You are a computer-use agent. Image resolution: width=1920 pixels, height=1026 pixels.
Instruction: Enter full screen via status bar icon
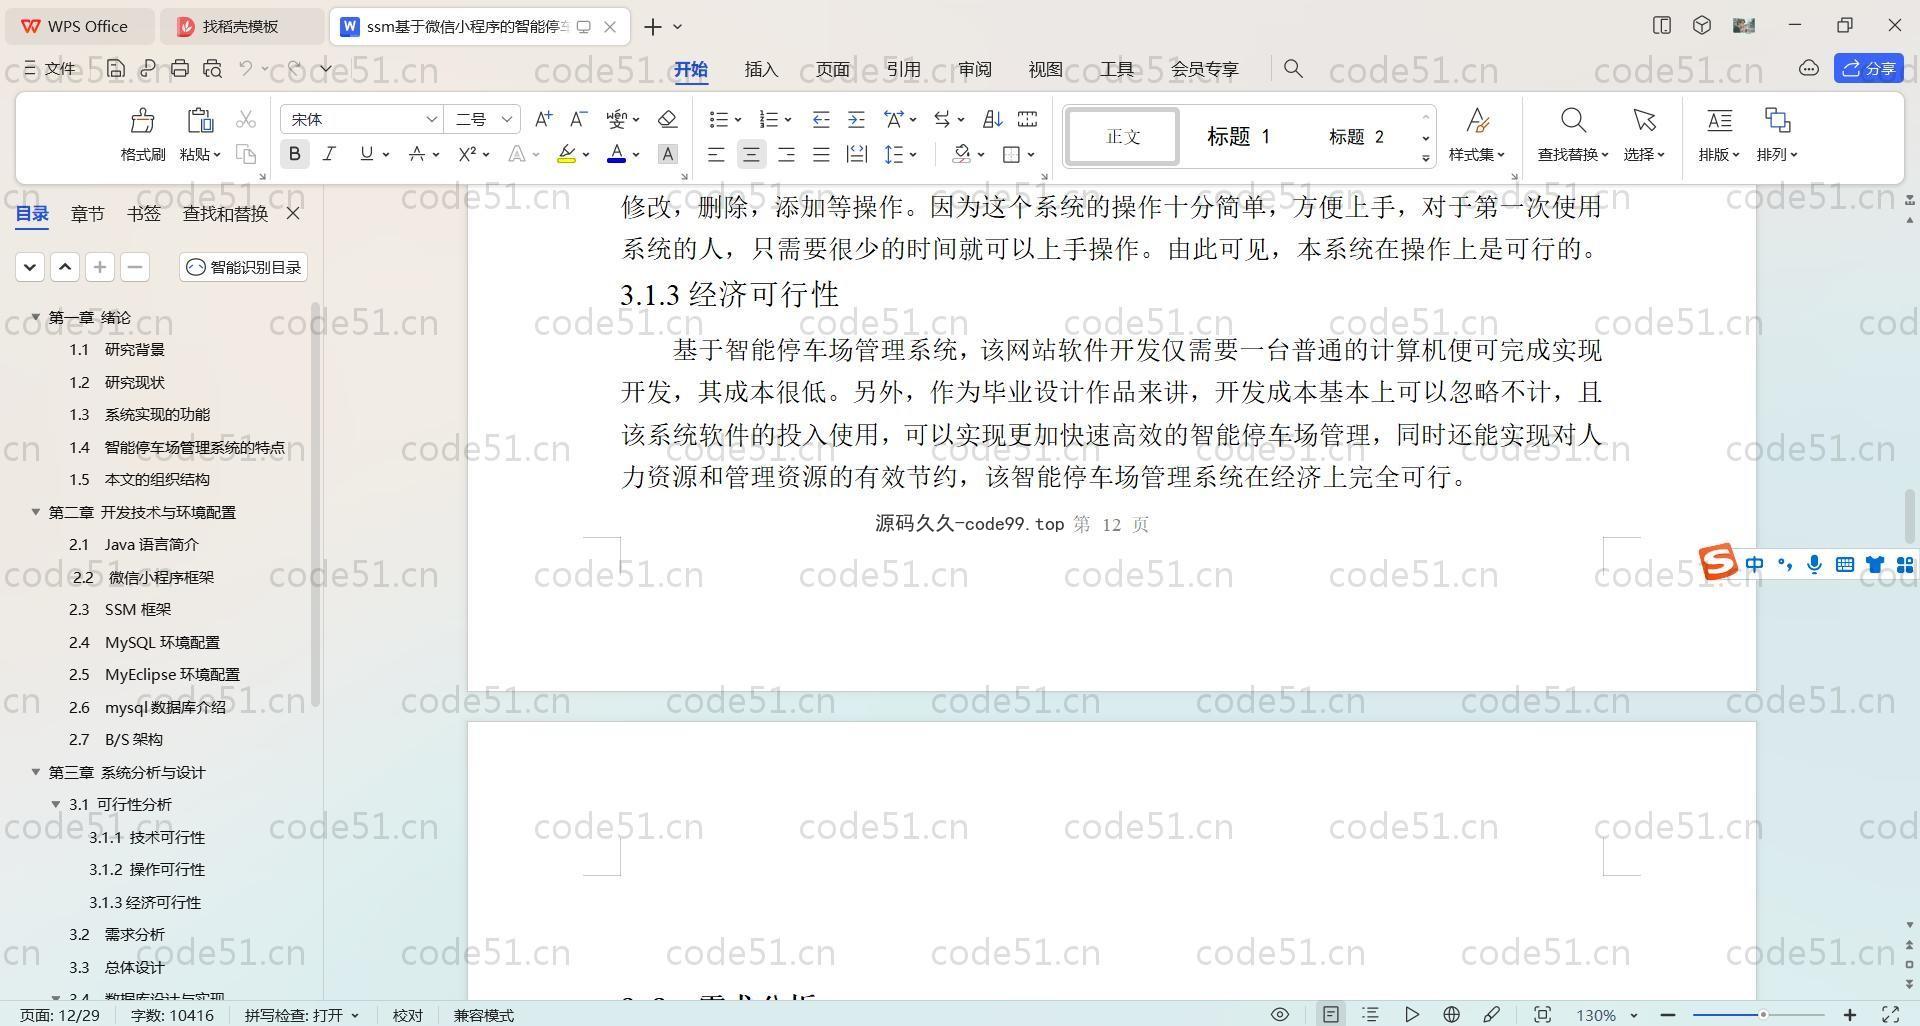tap(1891, 1014)
